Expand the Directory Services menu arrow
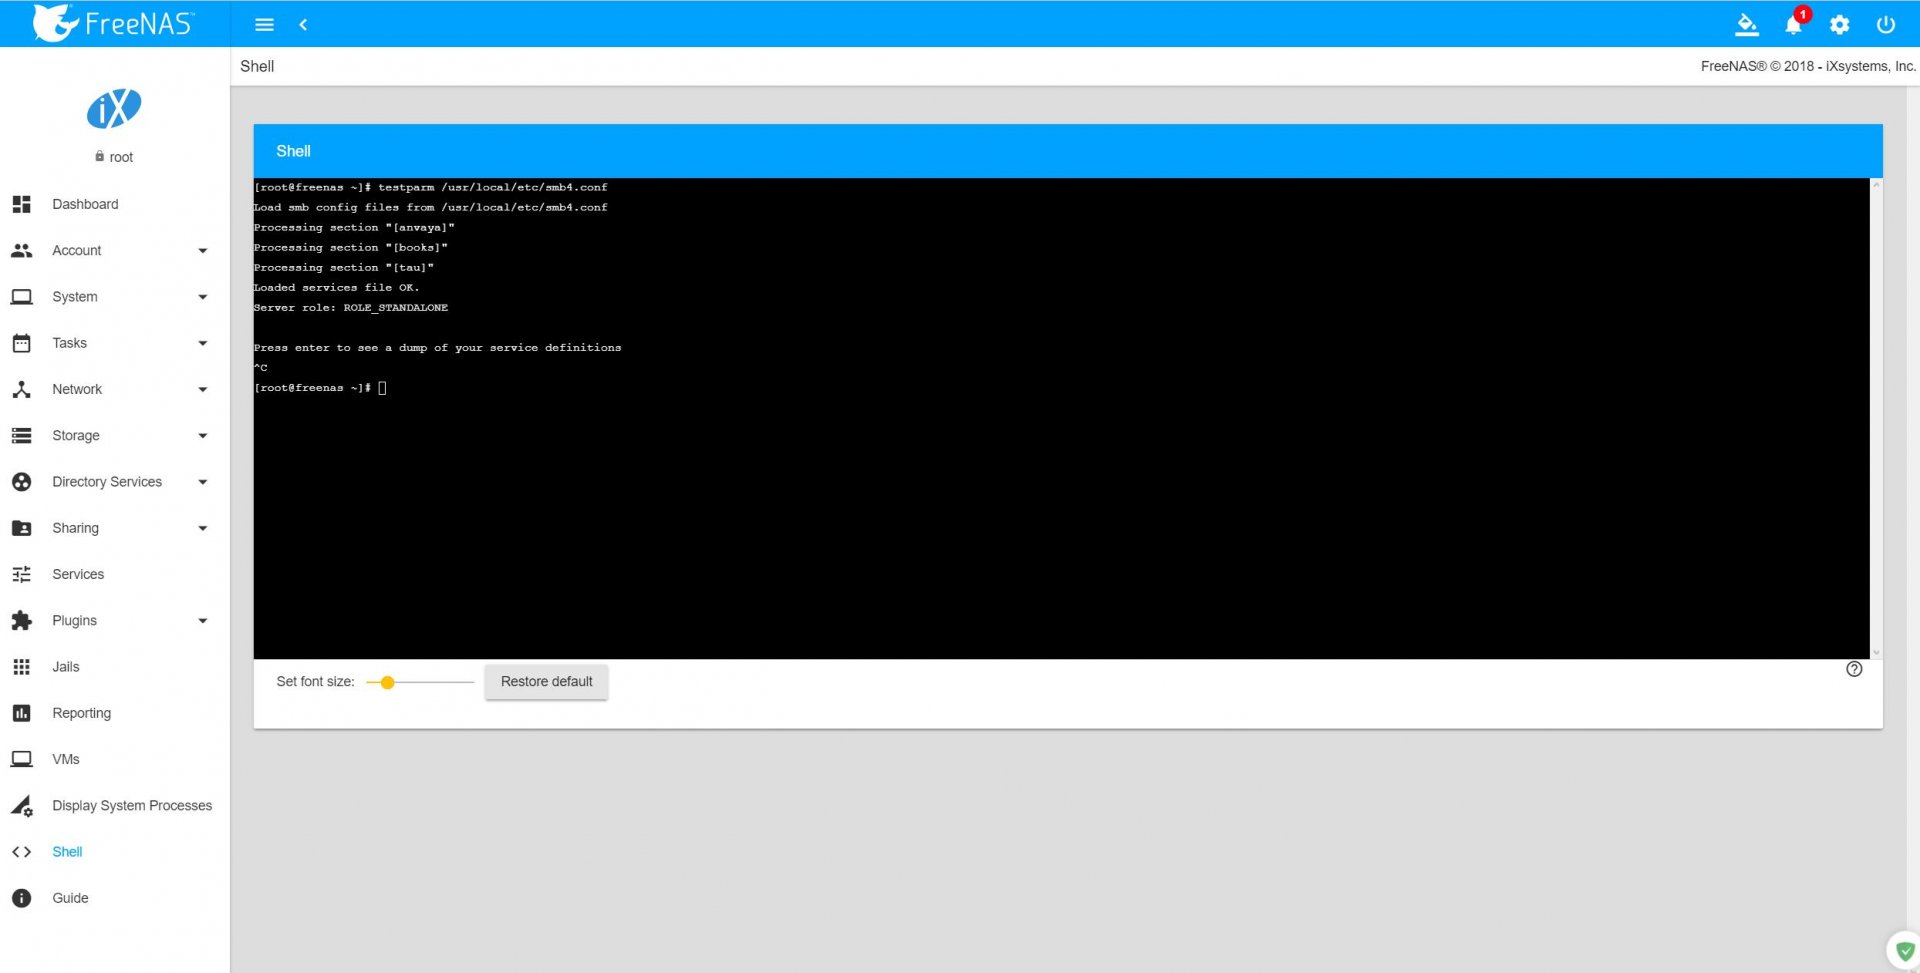This screenshot has width=1920, height=973. (x=203, y=482)
